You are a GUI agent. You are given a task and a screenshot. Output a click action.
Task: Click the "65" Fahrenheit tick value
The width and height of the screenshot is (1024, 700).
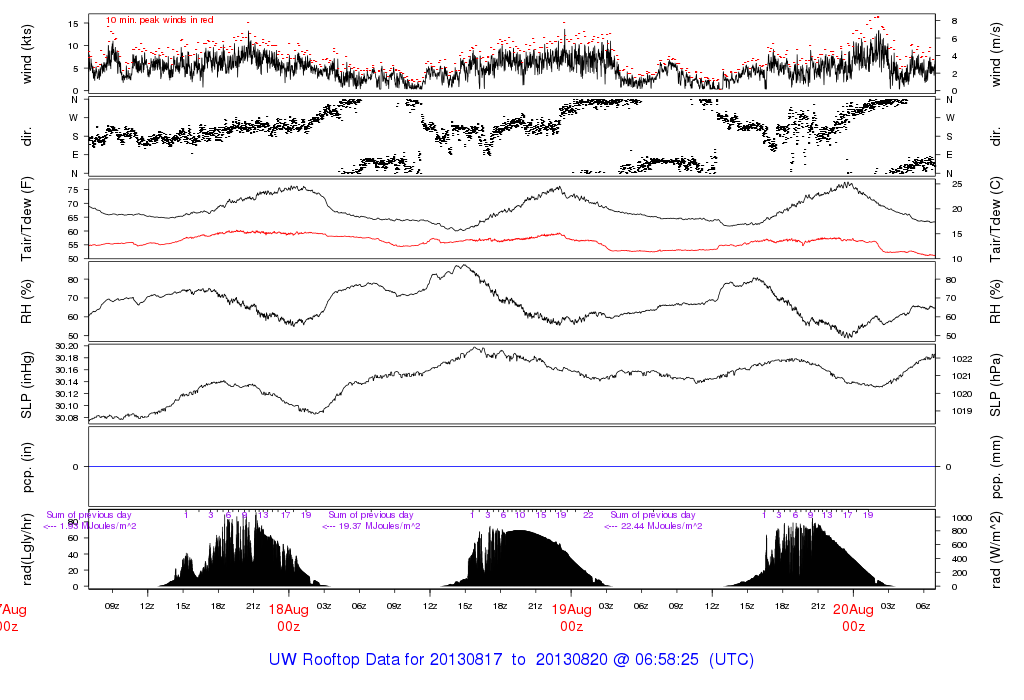(72, 217)
